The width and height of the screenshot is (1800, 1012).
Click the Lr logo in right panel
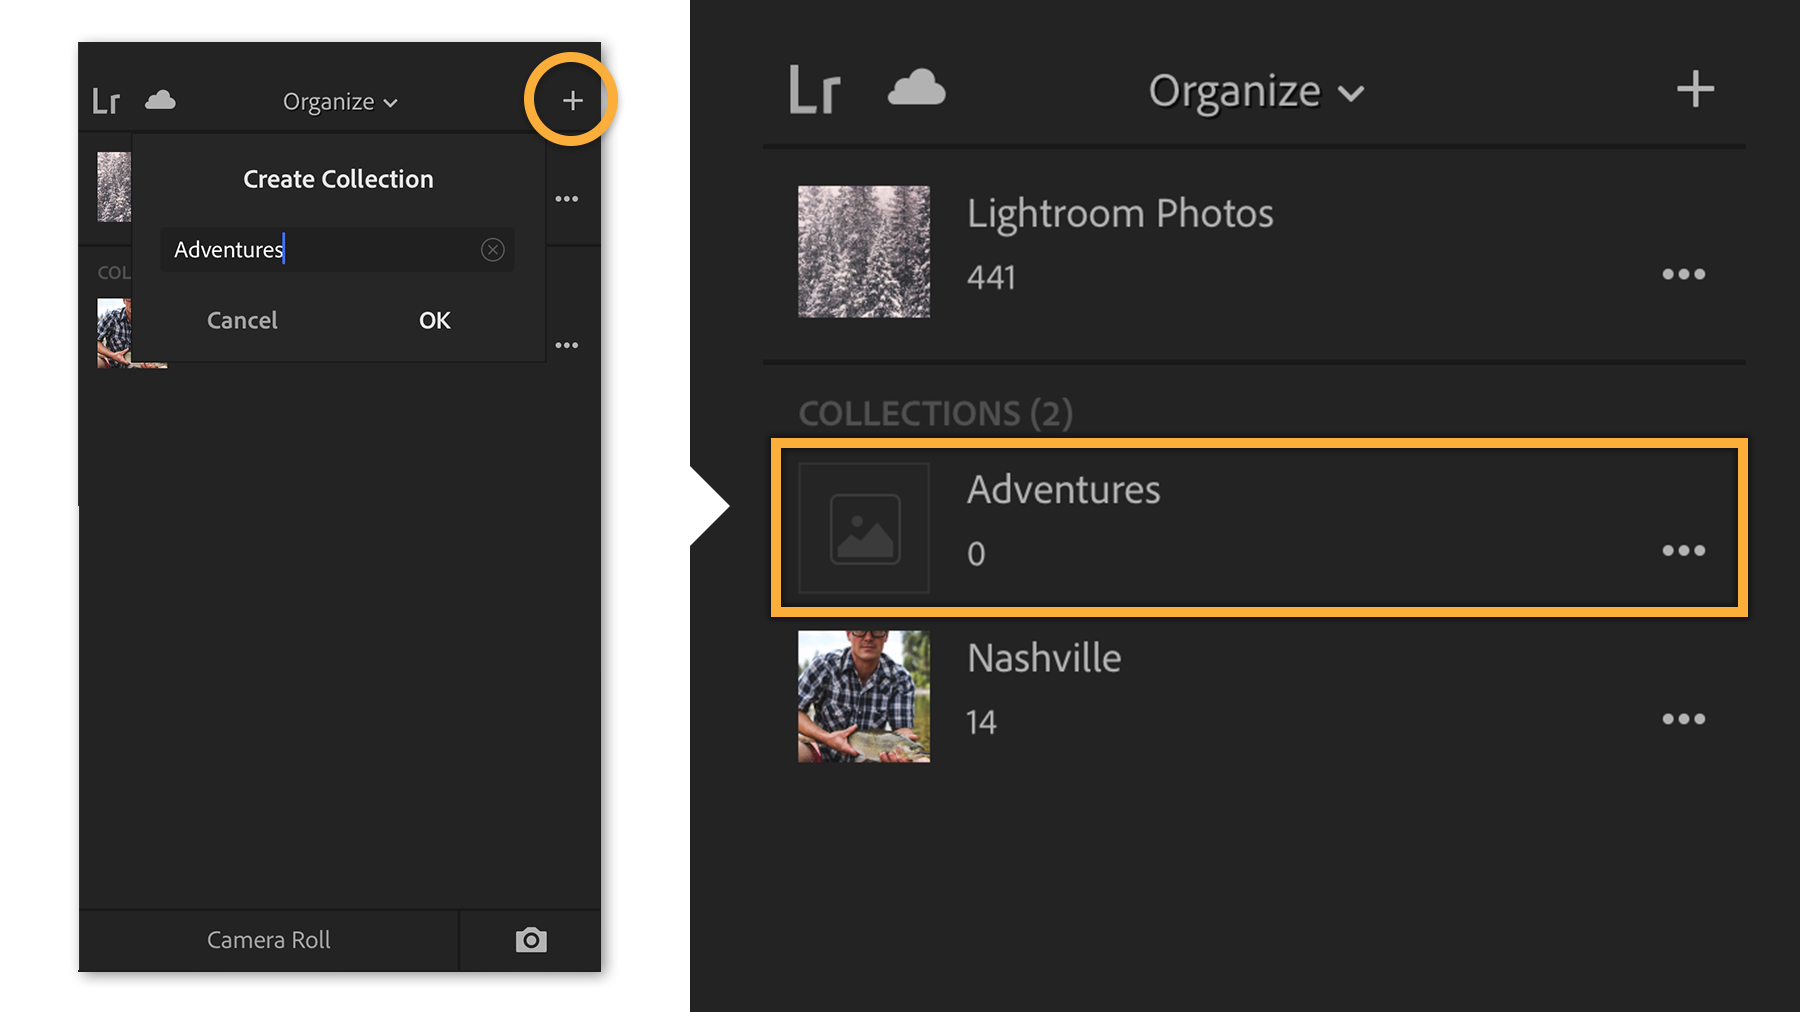pyautogui.click(x=814, y=90)
